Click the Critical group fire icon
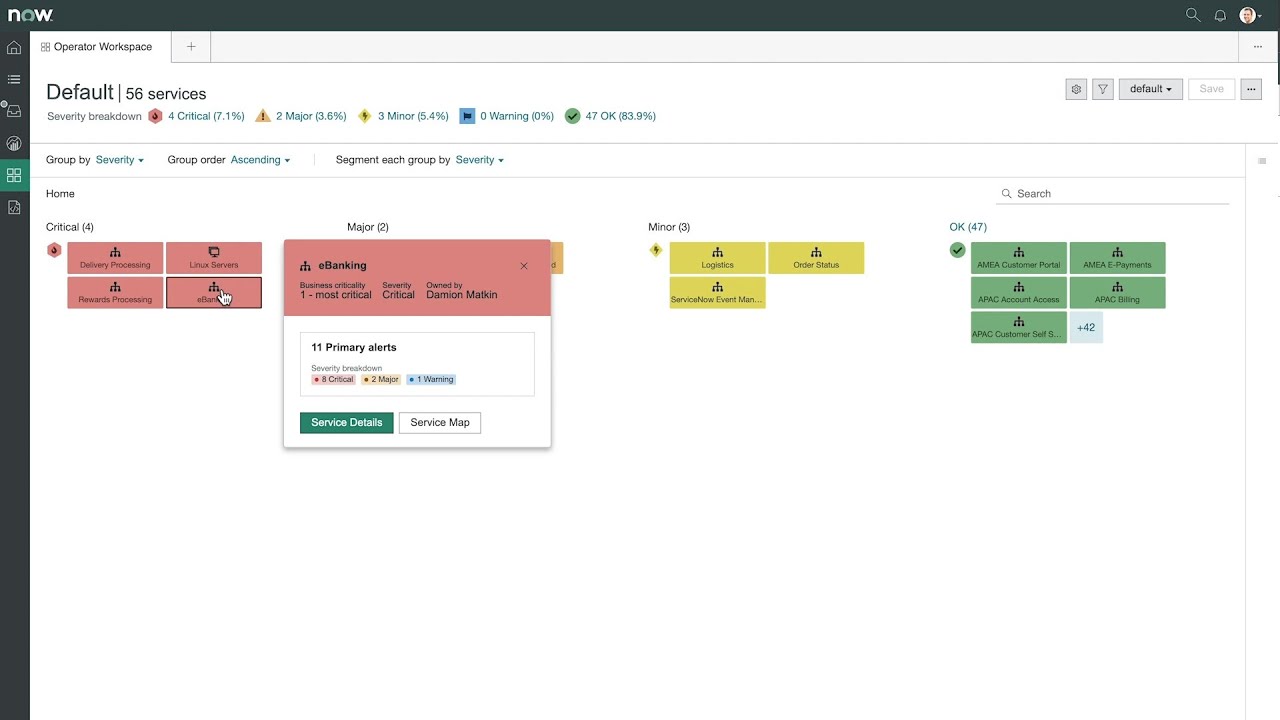This screenshot has height=720, width=1280. (x=55, y=250)
